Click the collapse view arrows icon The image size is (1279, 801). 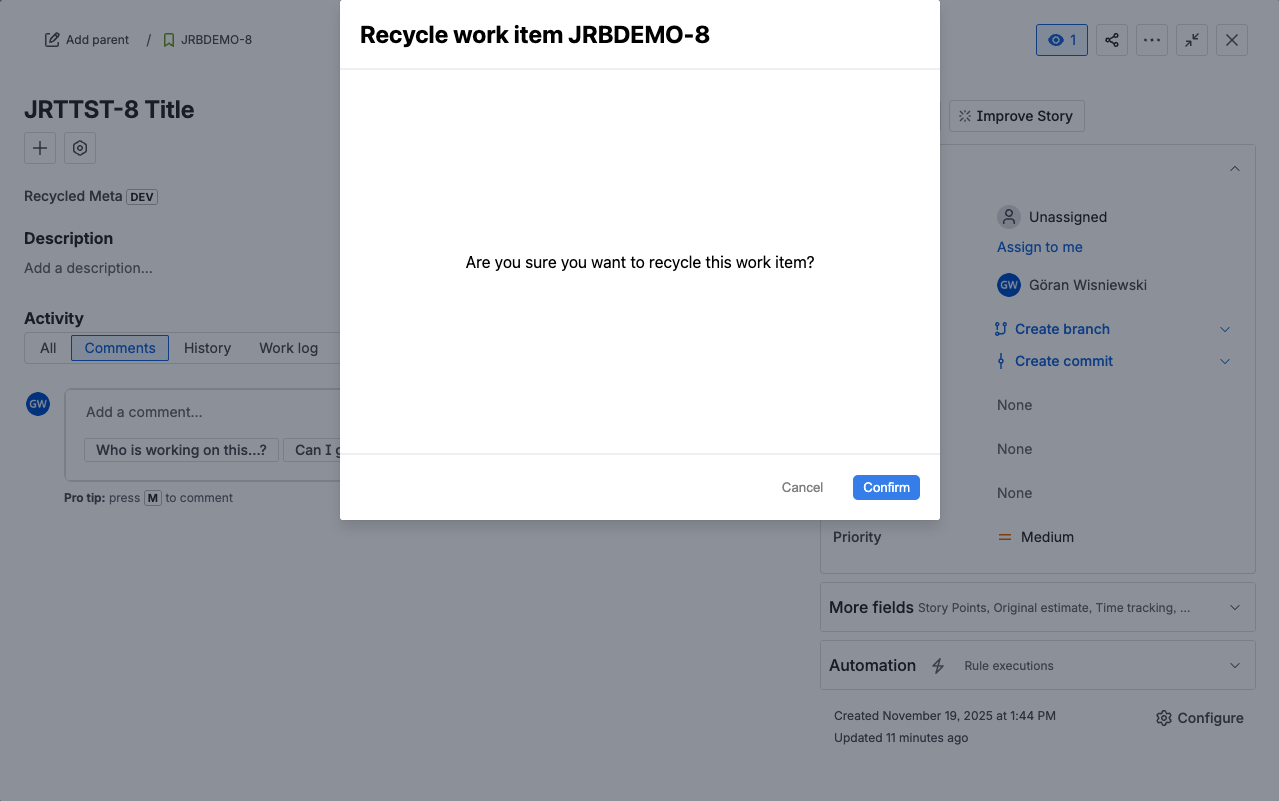pyautogui.click(x=1191, y=40)
